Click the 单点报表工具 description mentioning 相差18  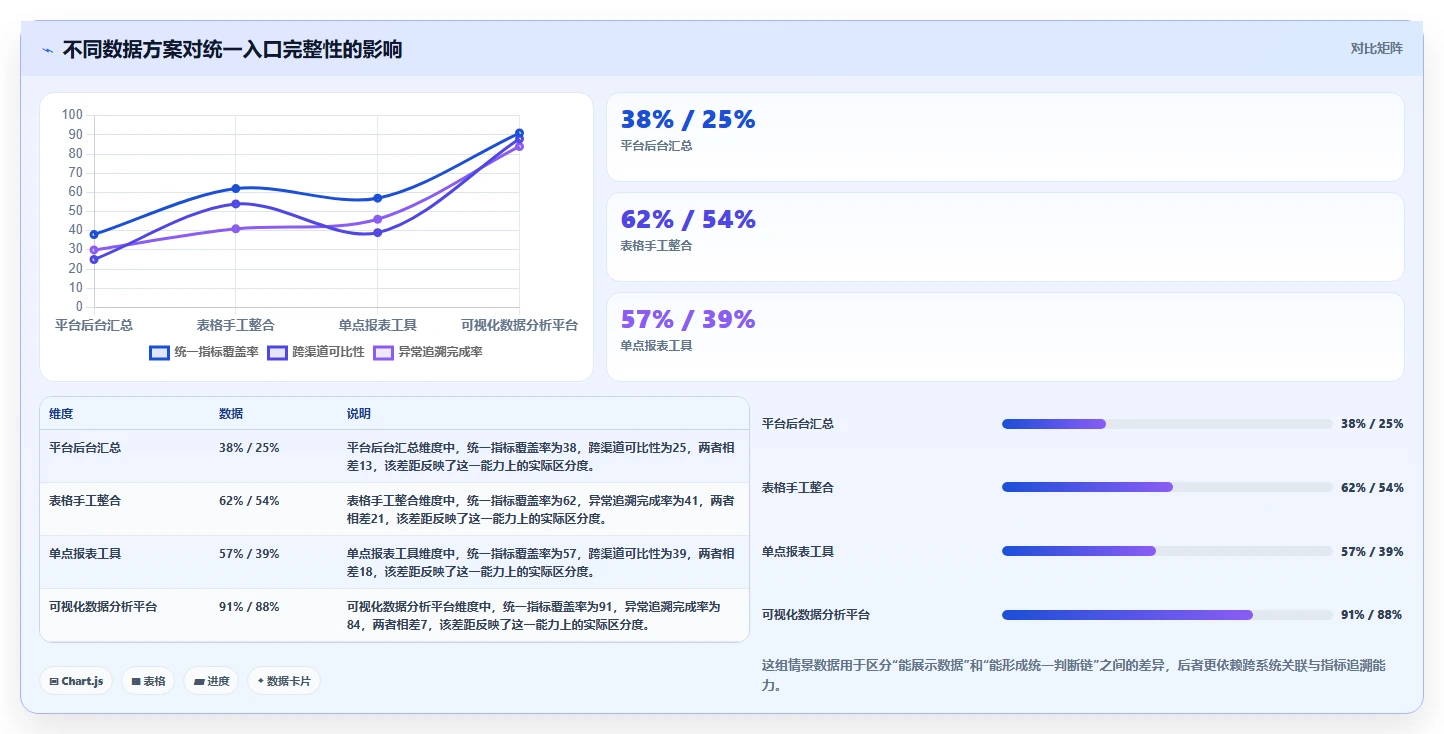[x=541, y=563]
